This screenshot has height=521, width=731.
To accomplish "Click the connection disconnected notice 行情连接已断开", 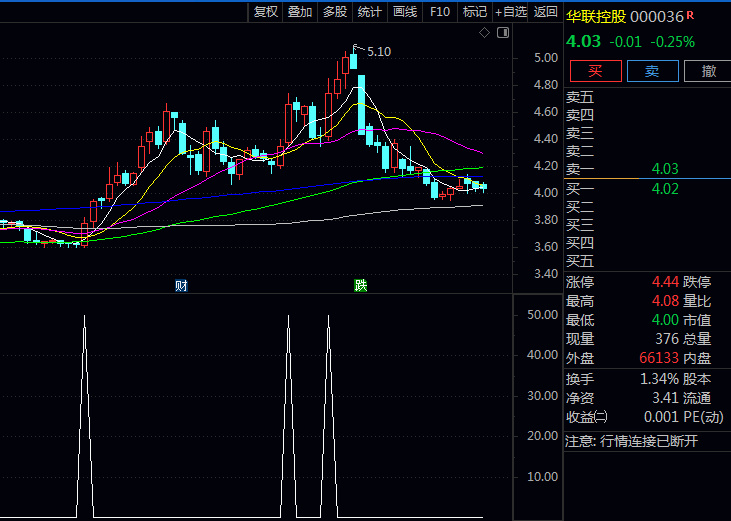I will click(x=649, y=441).
